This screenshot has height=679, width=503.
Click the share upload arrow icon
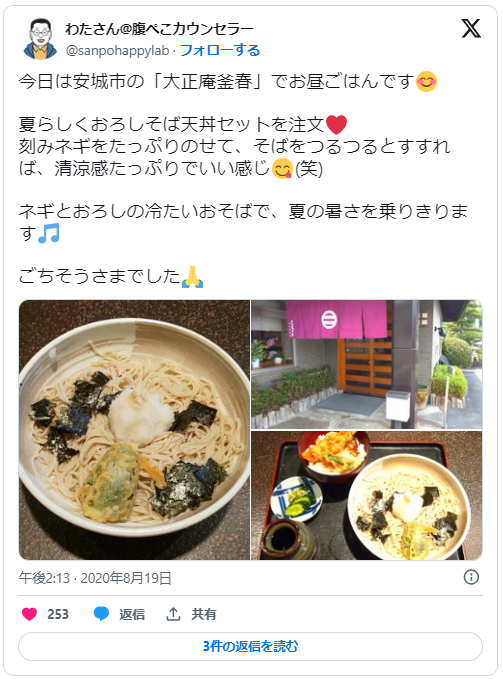pyautogui.click(x=173, y=614)
